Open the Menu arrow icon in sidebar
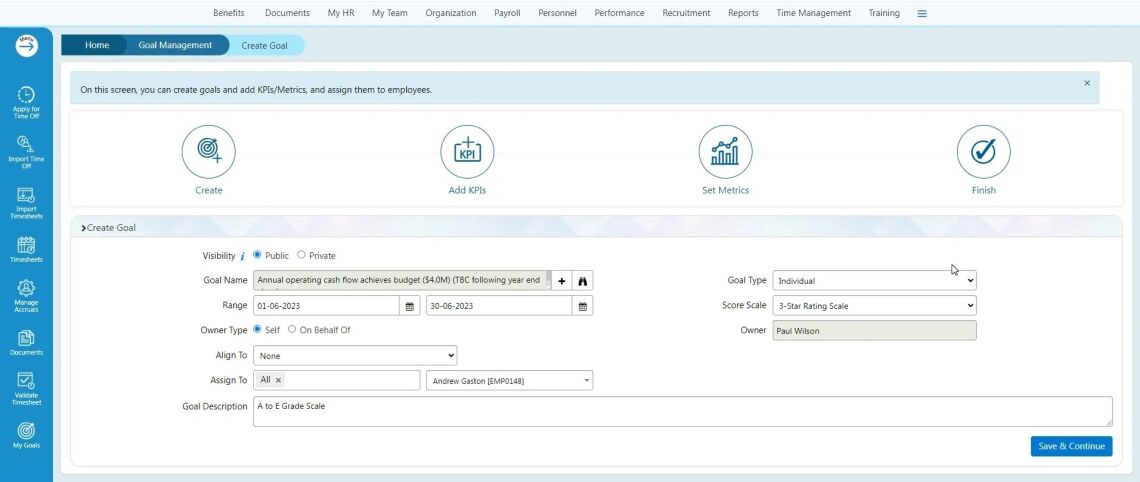1140x482 pixels. point(26,46)
